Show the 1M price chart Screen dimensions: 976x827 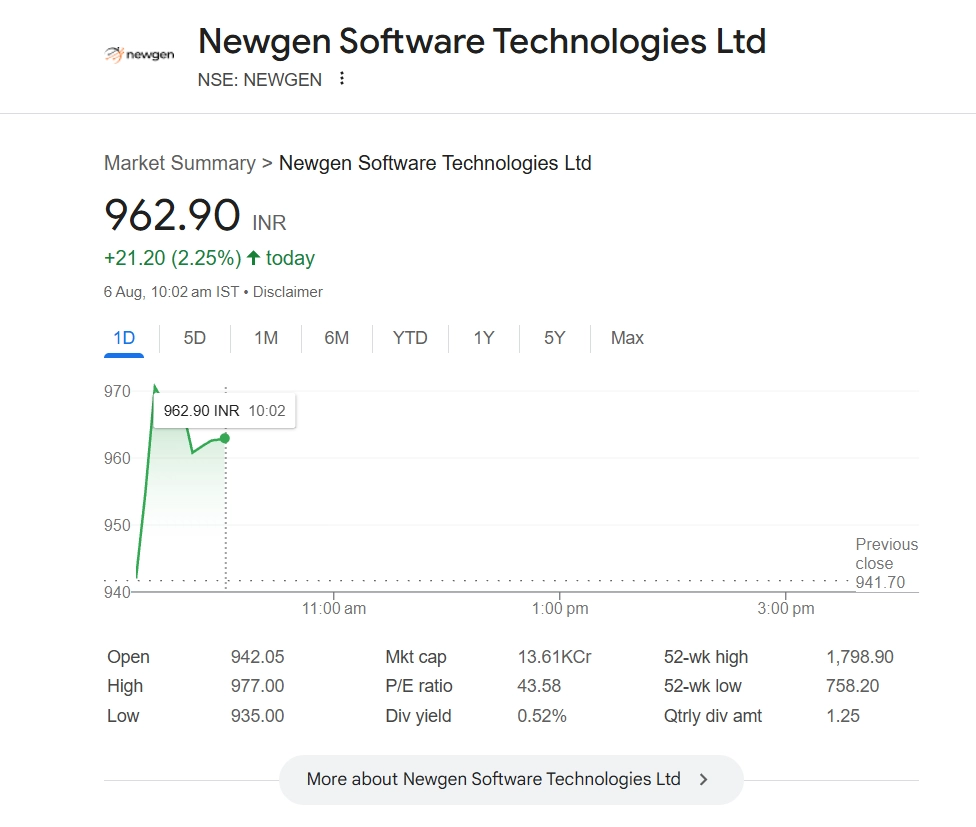(x=266, y=338)
